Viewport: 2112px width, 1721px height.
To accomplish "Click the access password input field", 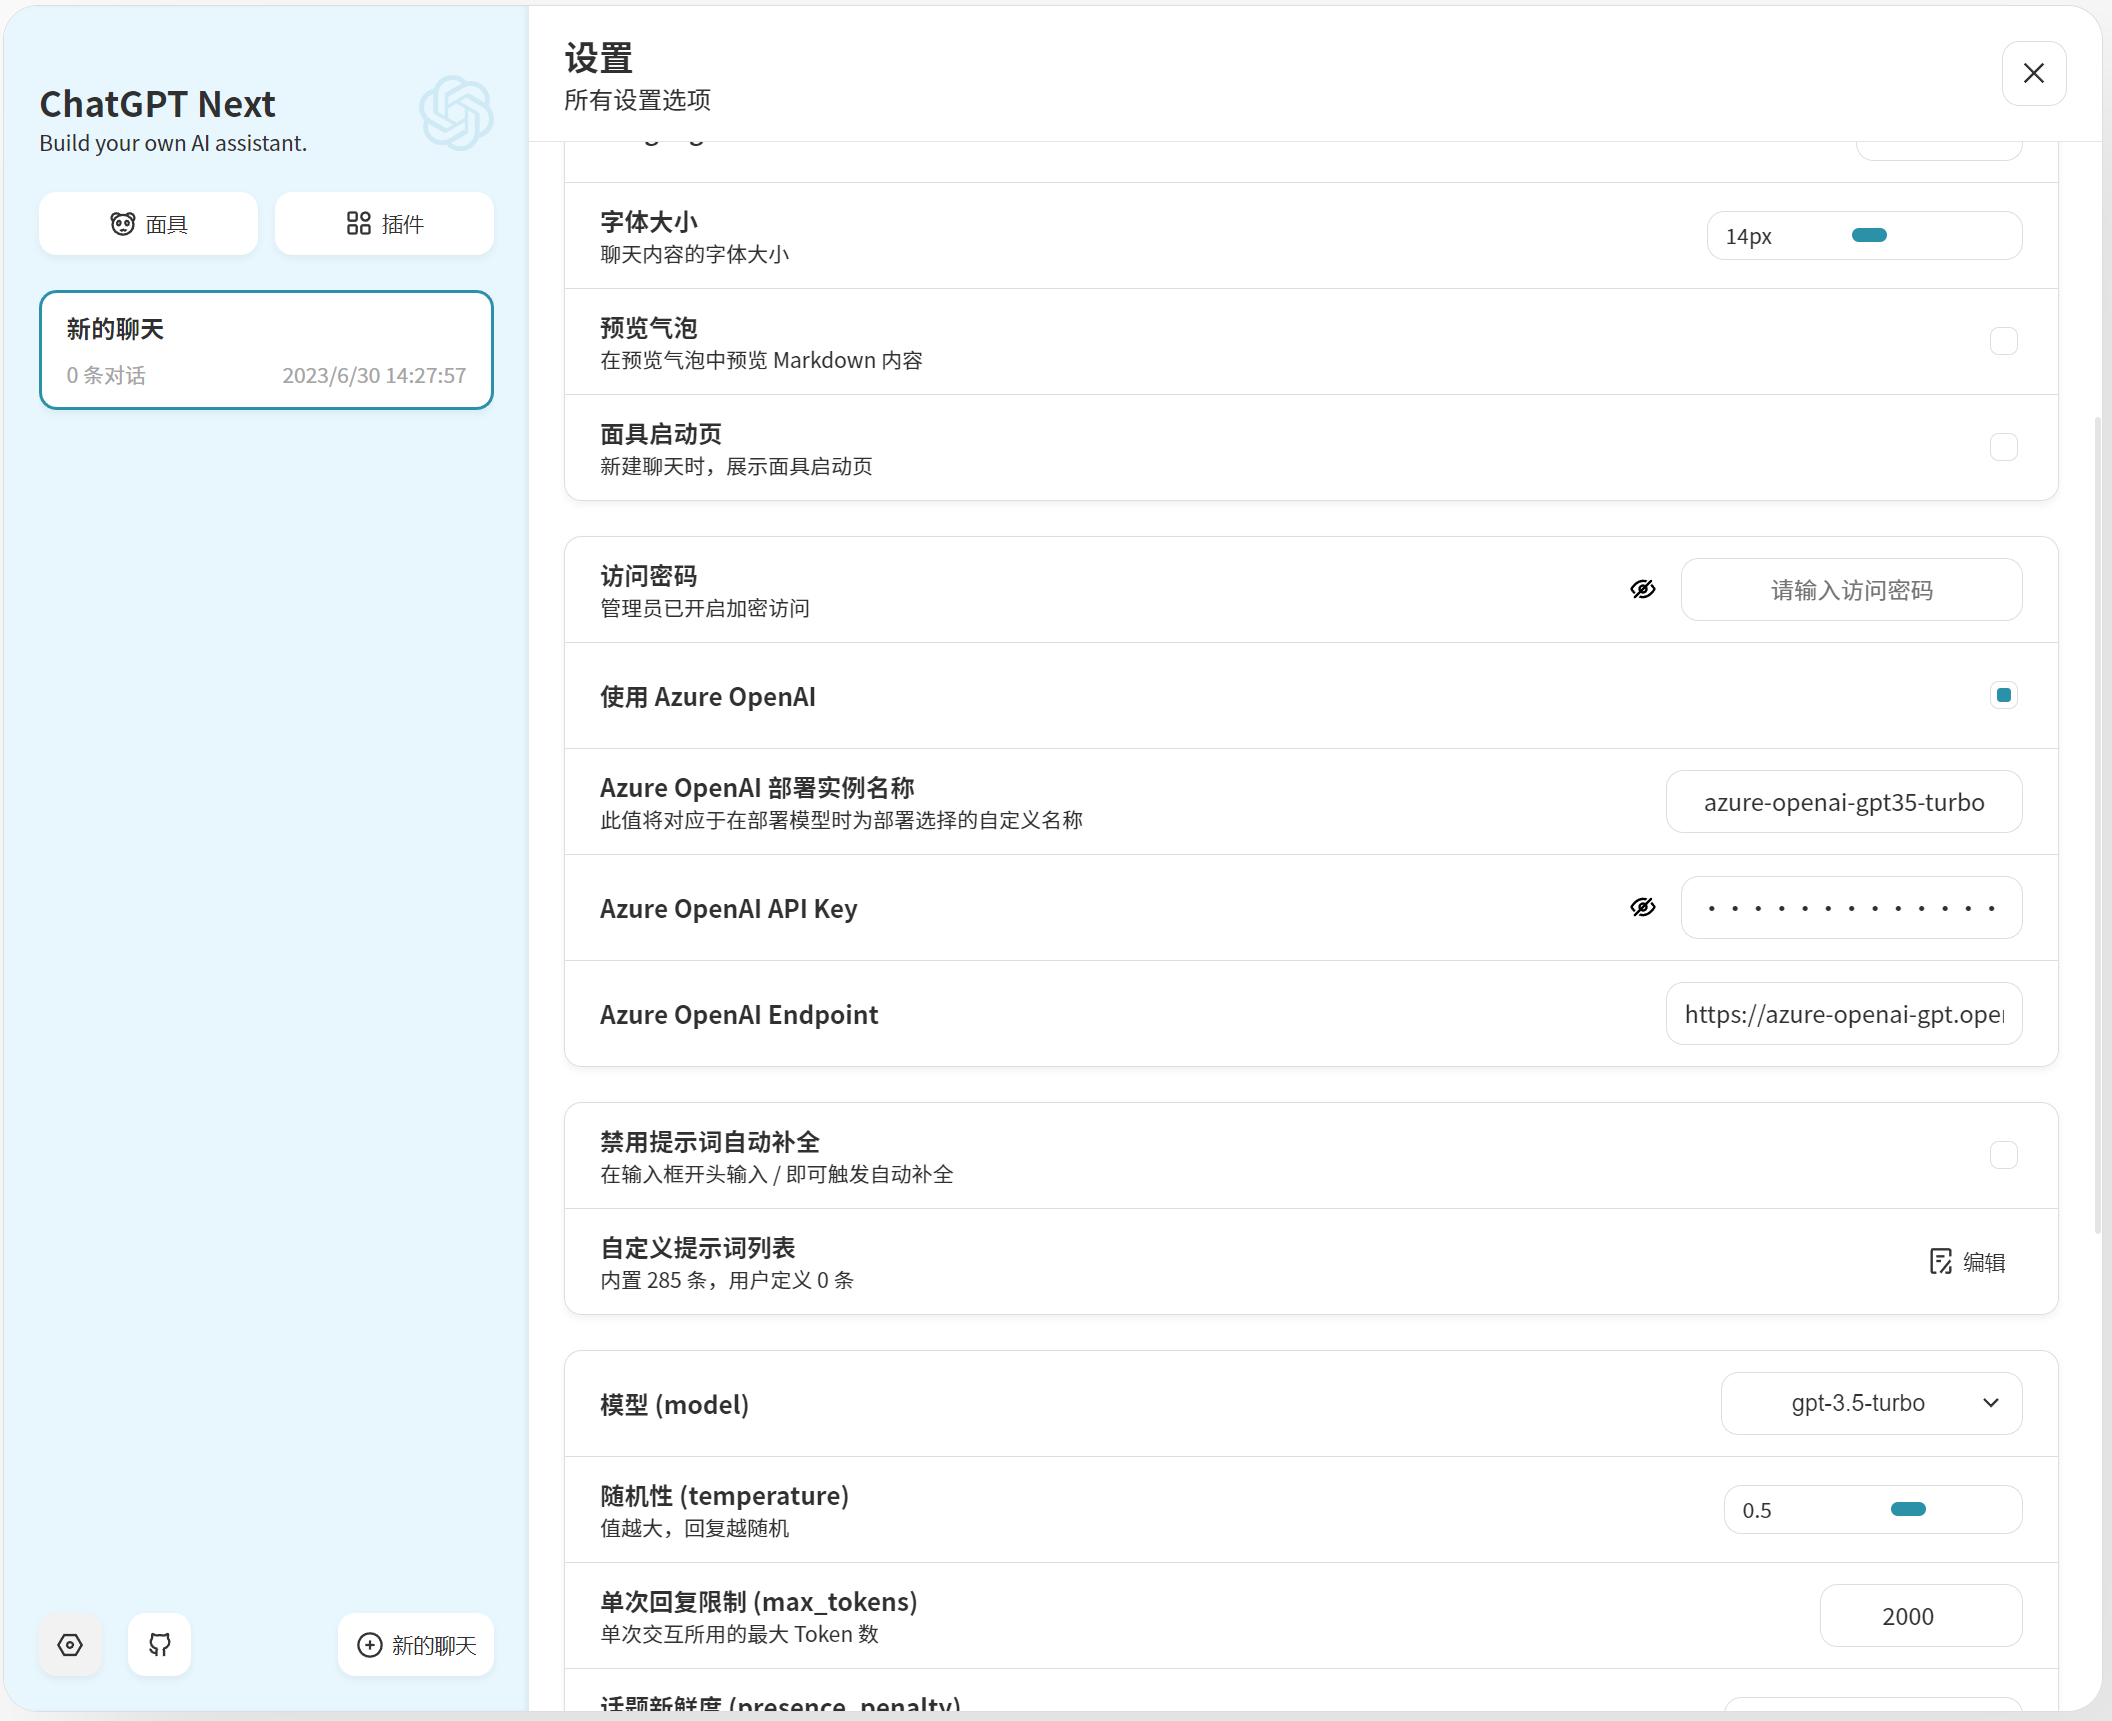I will tap(1851, 590).
